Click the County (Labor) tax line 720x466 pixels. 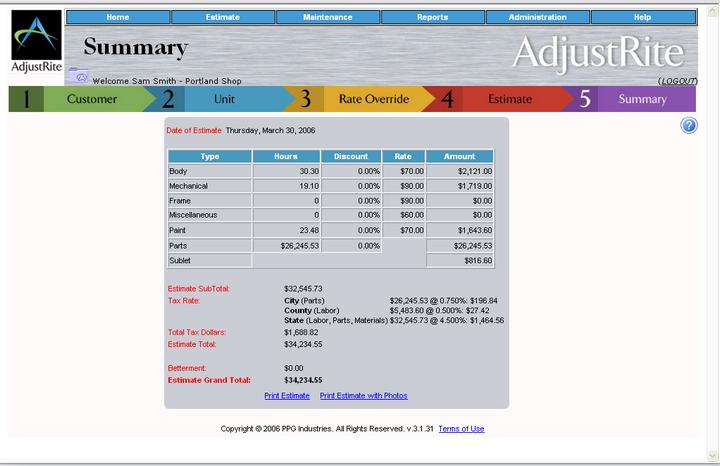click(x=387, y=311)
